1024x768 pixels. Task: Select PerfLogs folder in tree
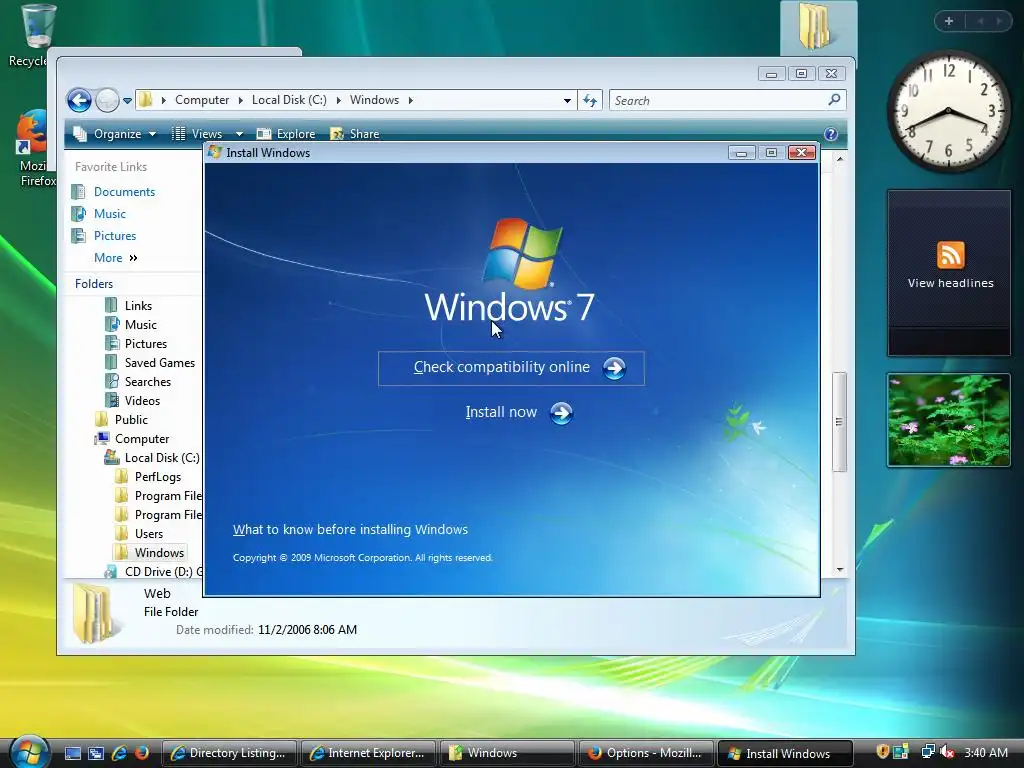click(157, 477)
